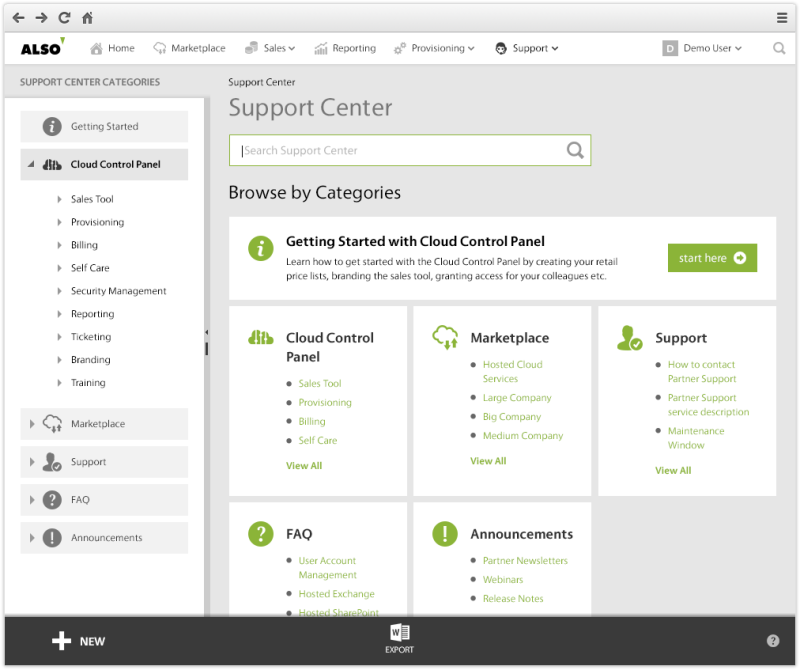The image size is (800, 670).
Task: Click into the Search Support Center field
Action: click(400, 150)
